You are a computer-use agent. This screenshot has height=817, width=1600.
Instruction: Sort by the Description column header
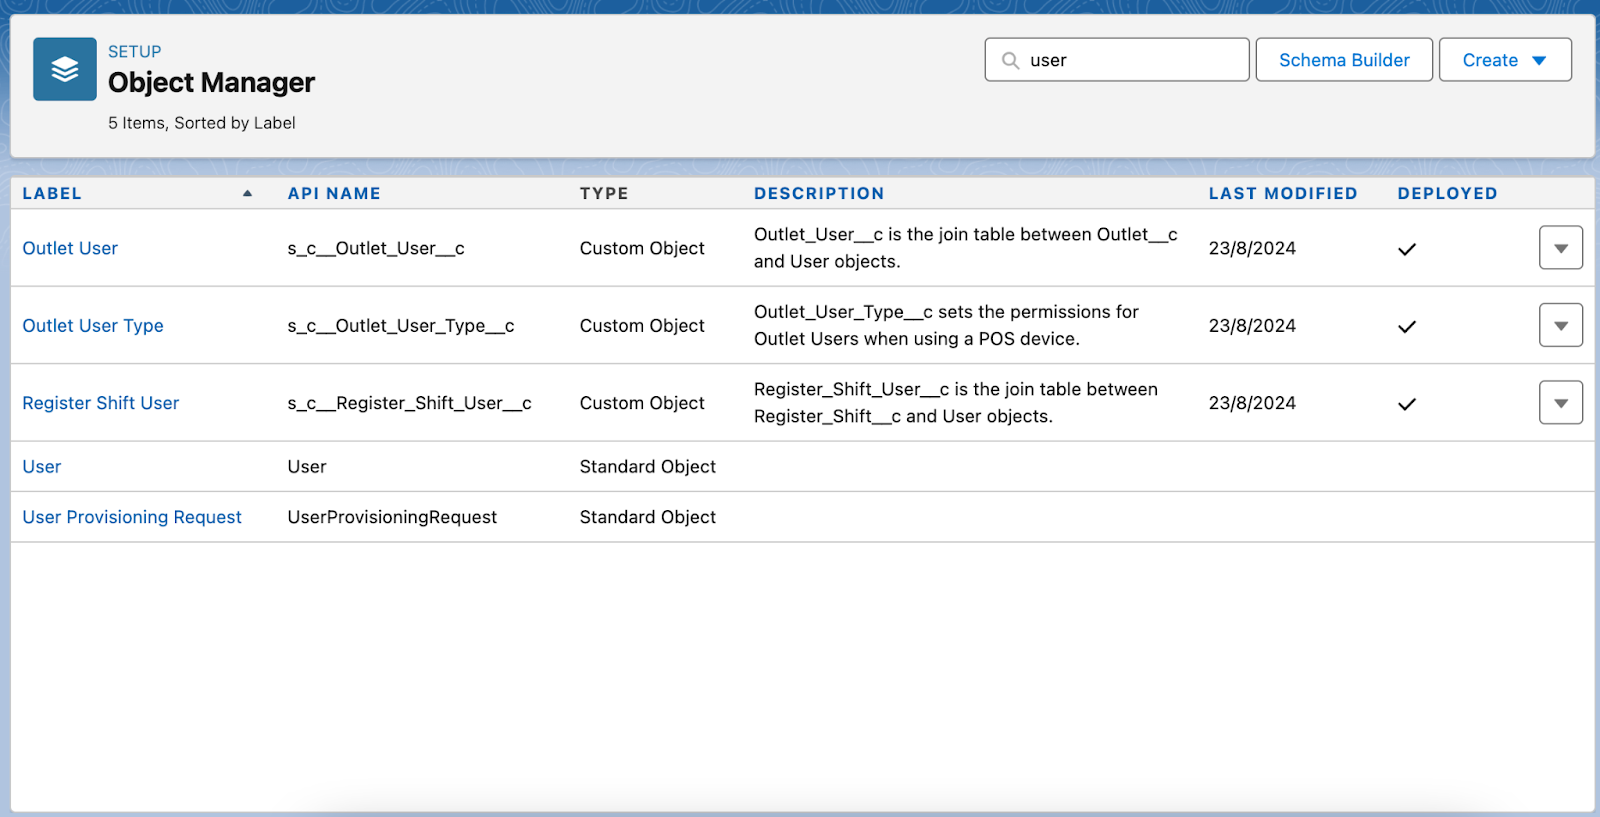[819, 193]
